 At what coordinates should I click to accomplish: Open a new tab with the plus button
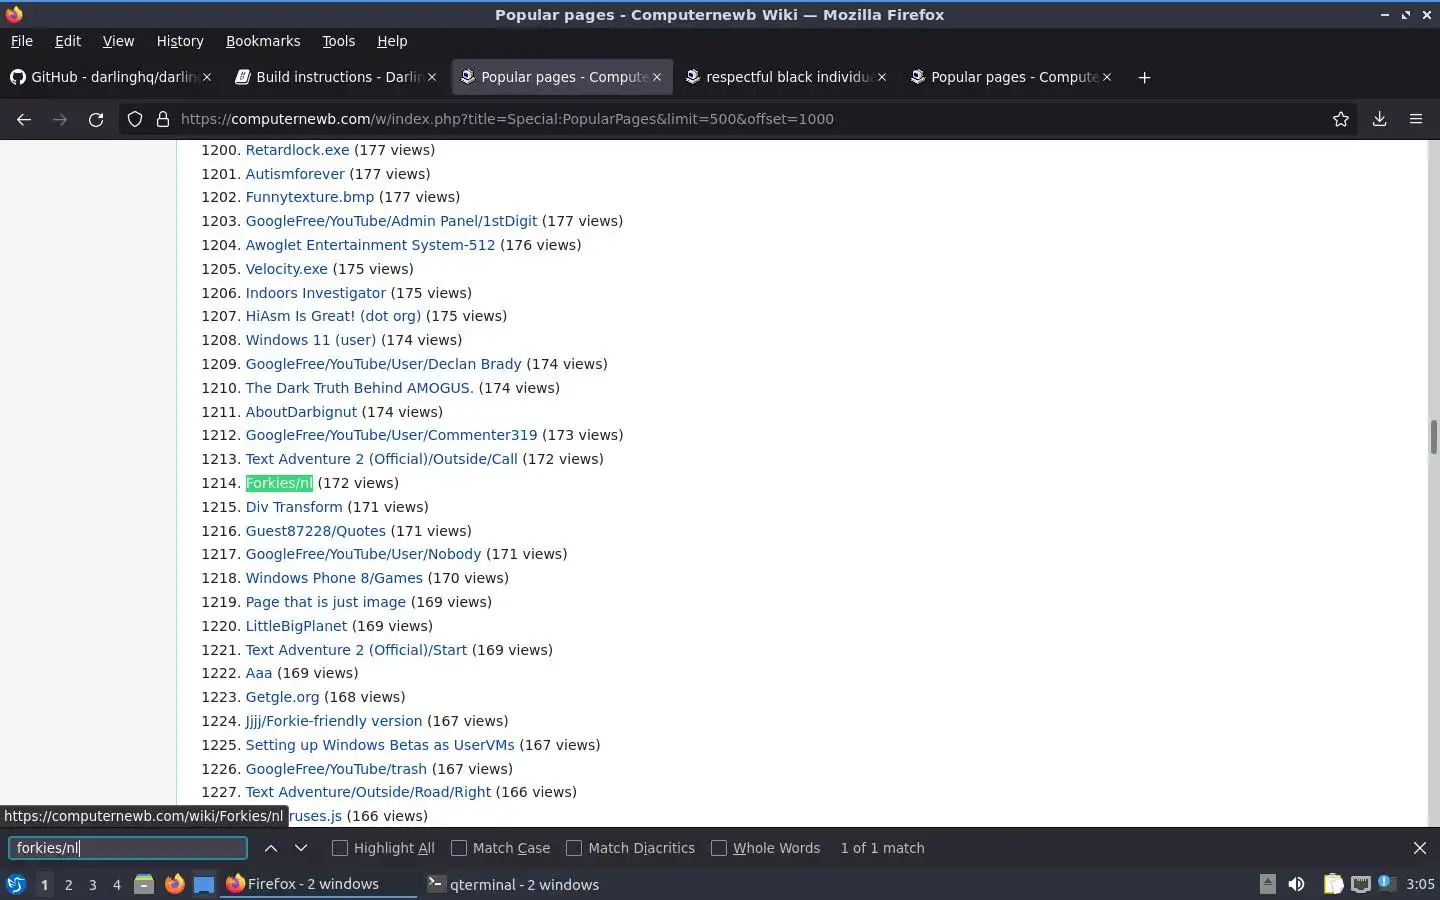1145,77
